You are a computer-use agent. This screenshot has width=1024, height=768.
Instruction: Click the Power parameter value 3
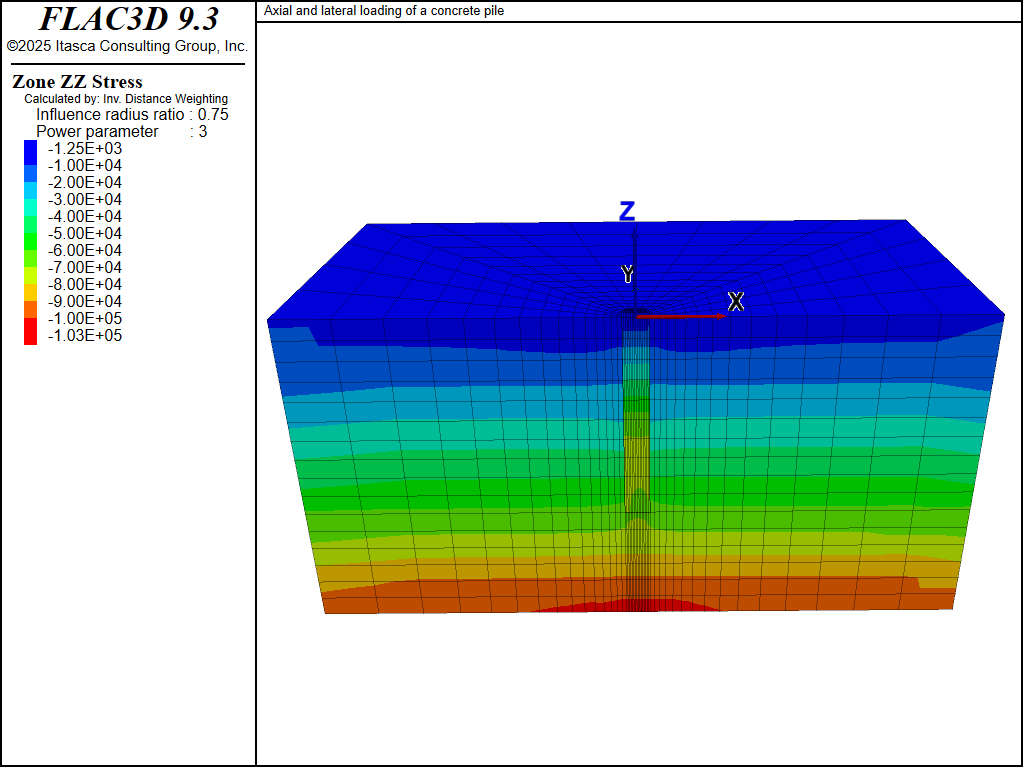(203, 132)
